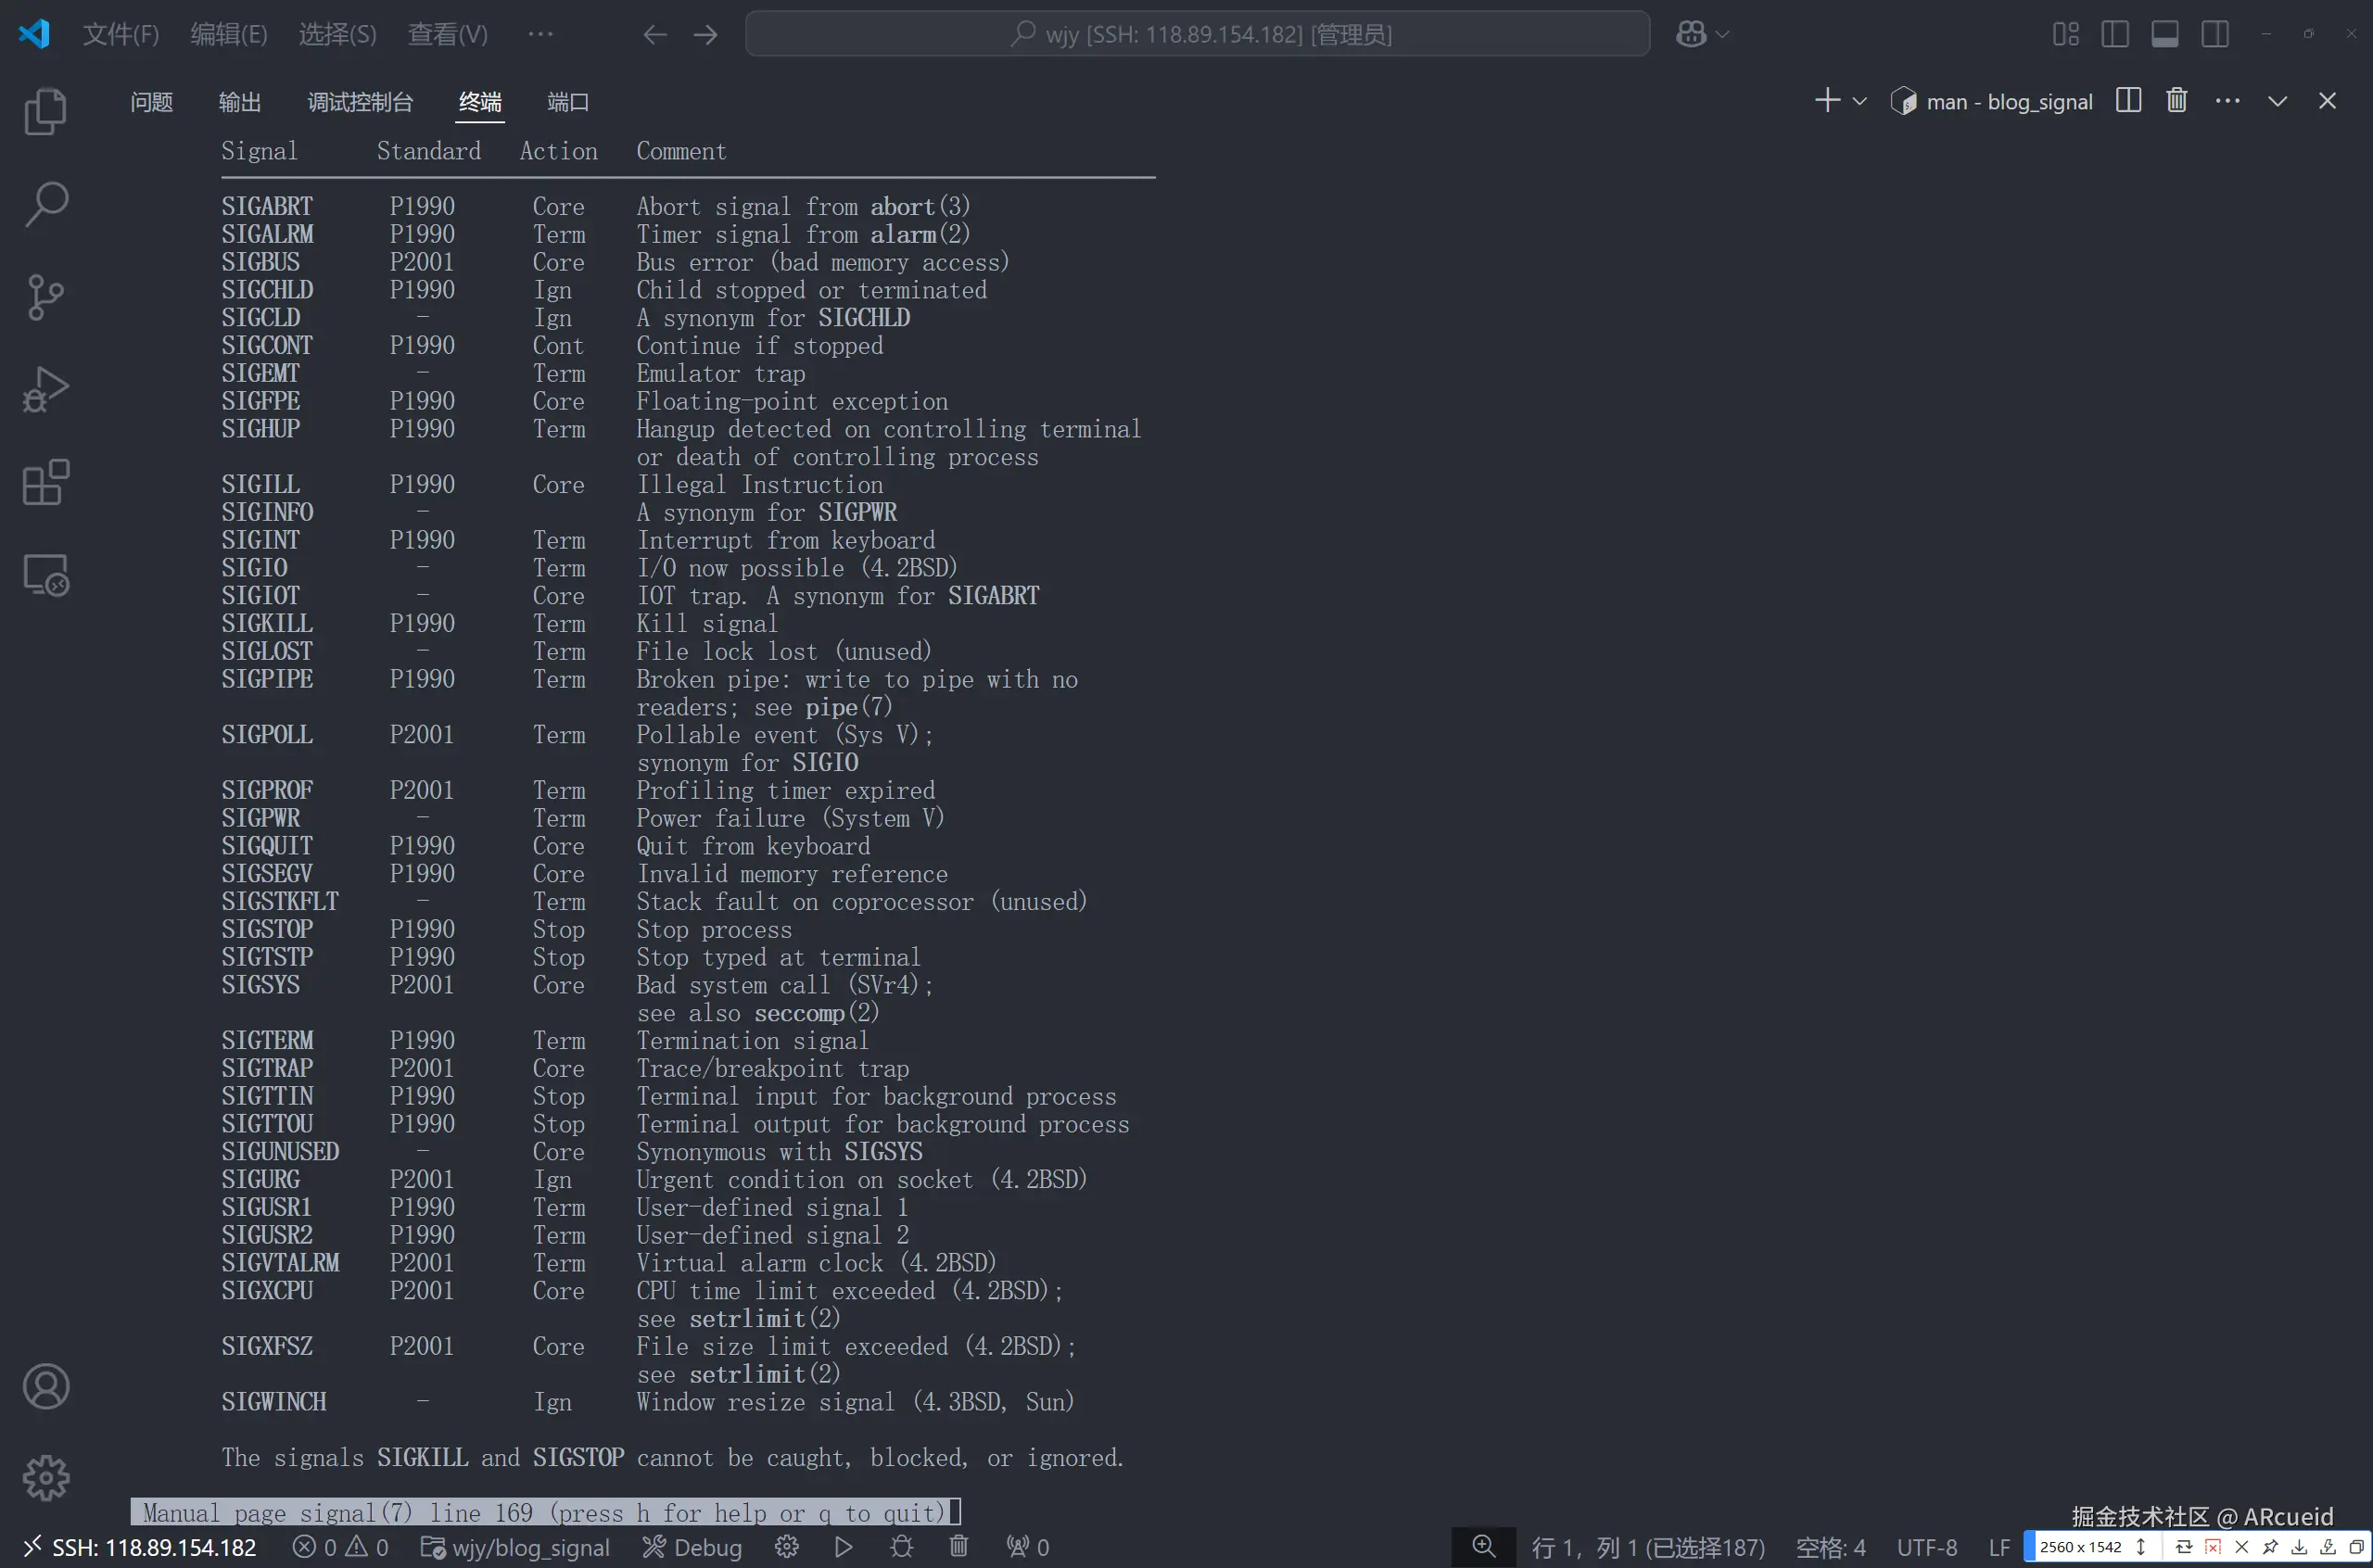Click SSH: 118.89.154.182 remote indicator

coord(140,1547)
